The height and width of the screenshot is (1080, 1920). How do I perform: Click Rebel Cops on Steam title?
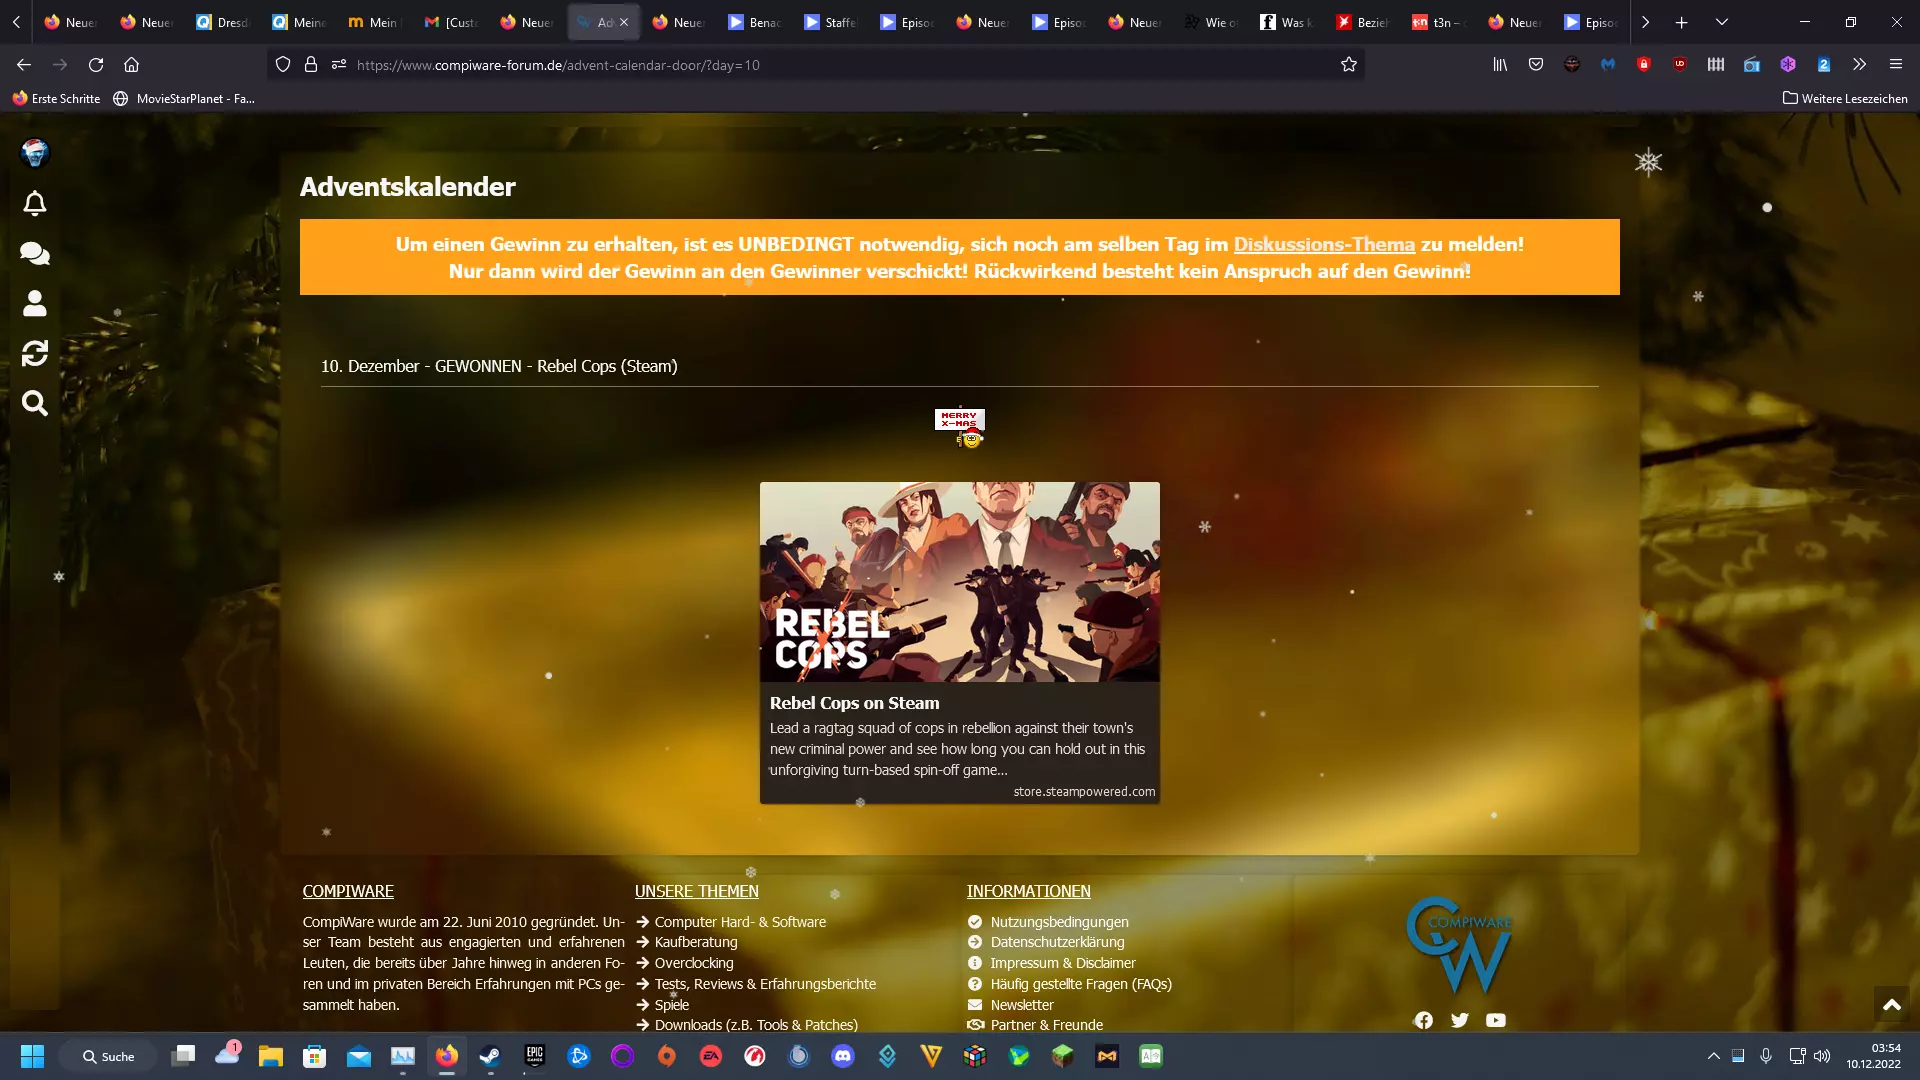click(x=854, y=703)
